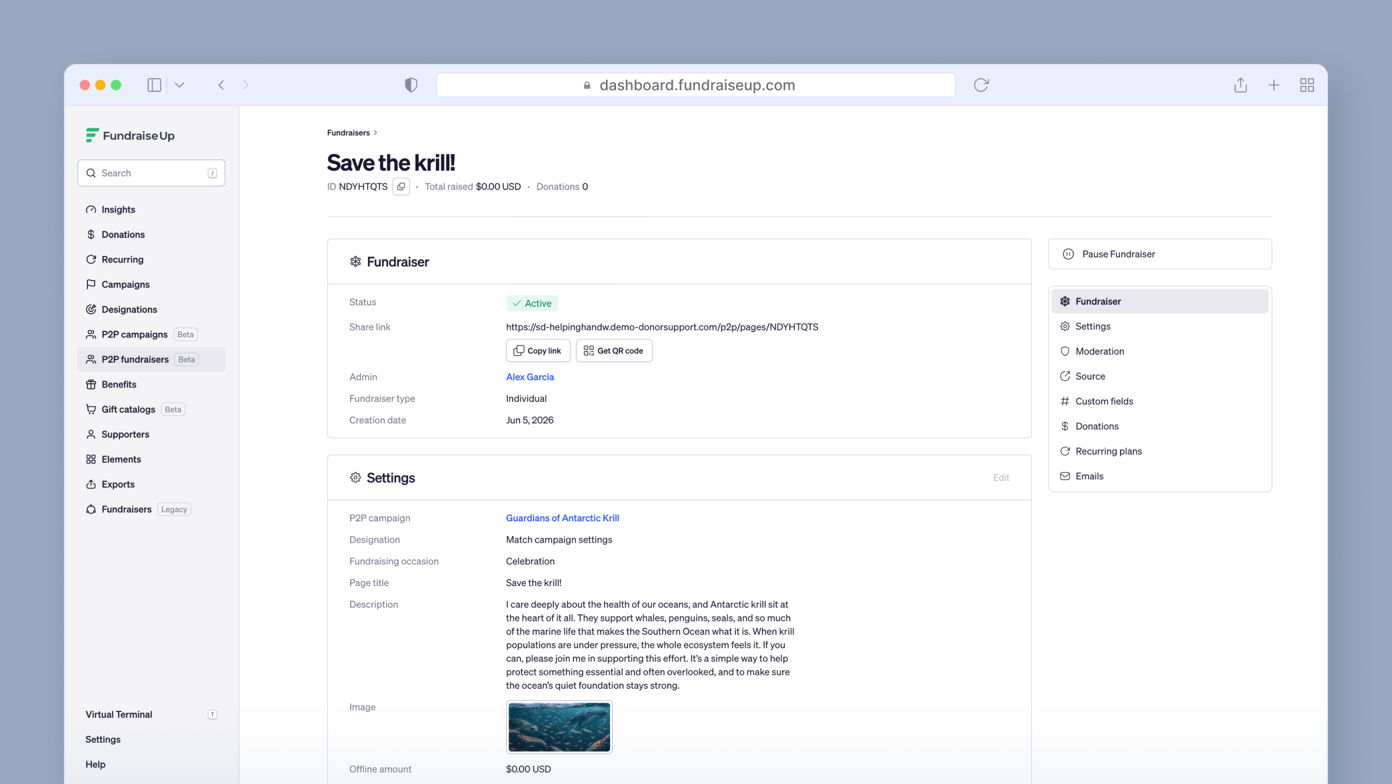The height and width of the screenshot is (784, 1392).
Task: Click the 'Save the krill!' page heading
Action: click(x=391, y=162)
